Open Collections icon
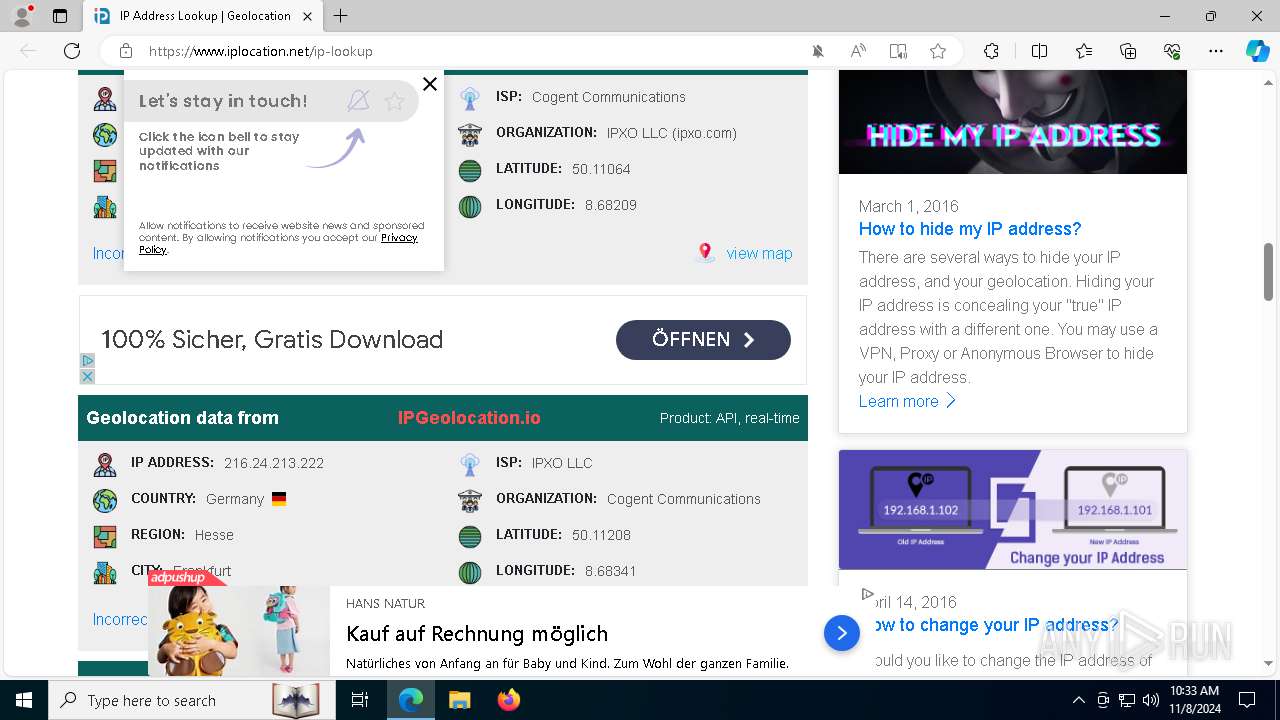Image resolution: width=1280 pixels, height=720 pixels. coord(1128,51)
